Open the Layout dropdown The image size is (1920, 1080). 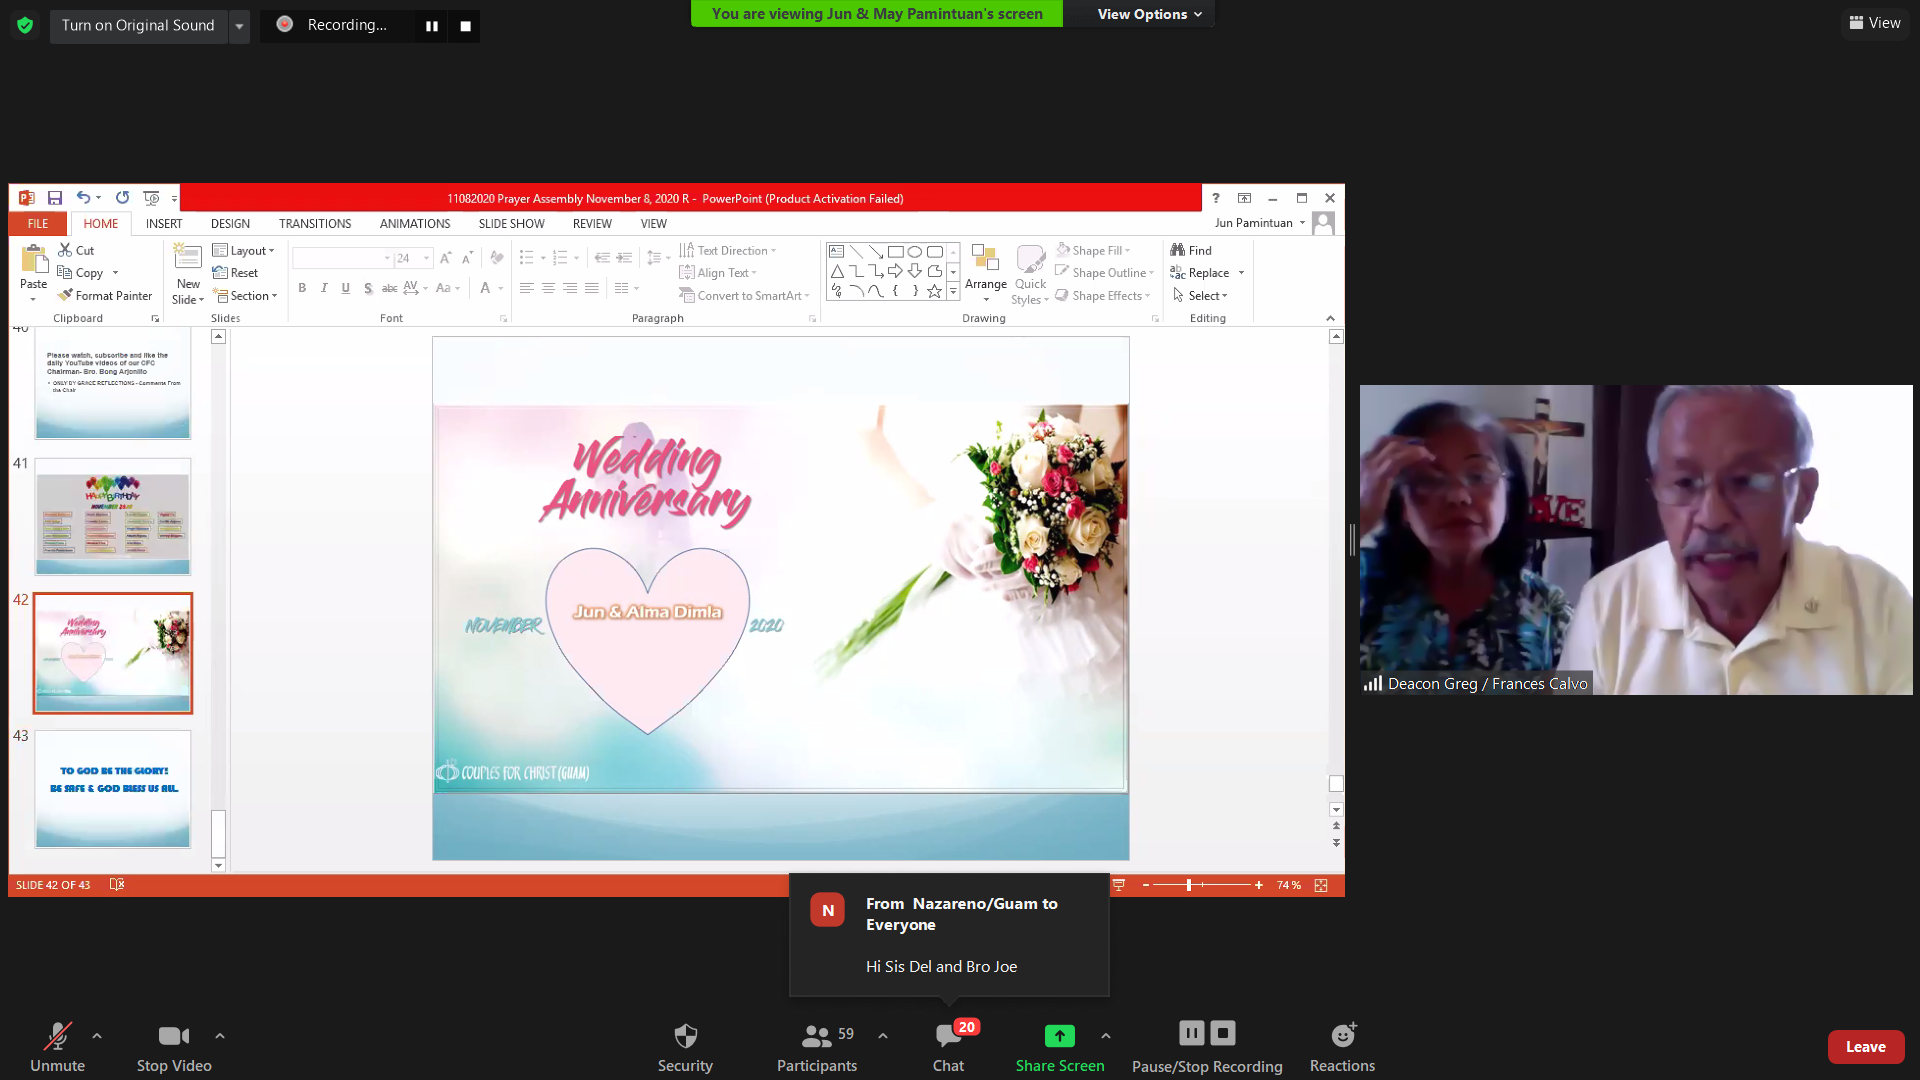[243, 250]
